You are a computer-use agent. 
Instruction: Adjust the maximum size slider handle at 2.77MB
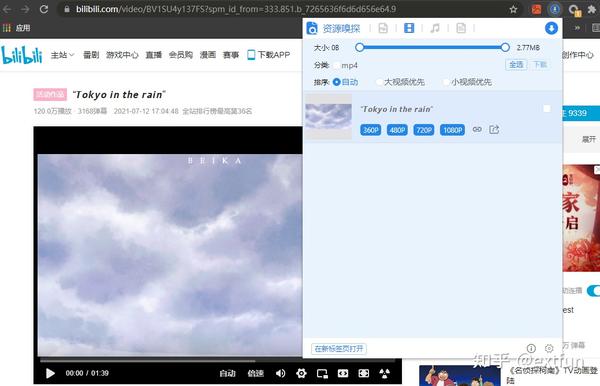coord(505,47)
